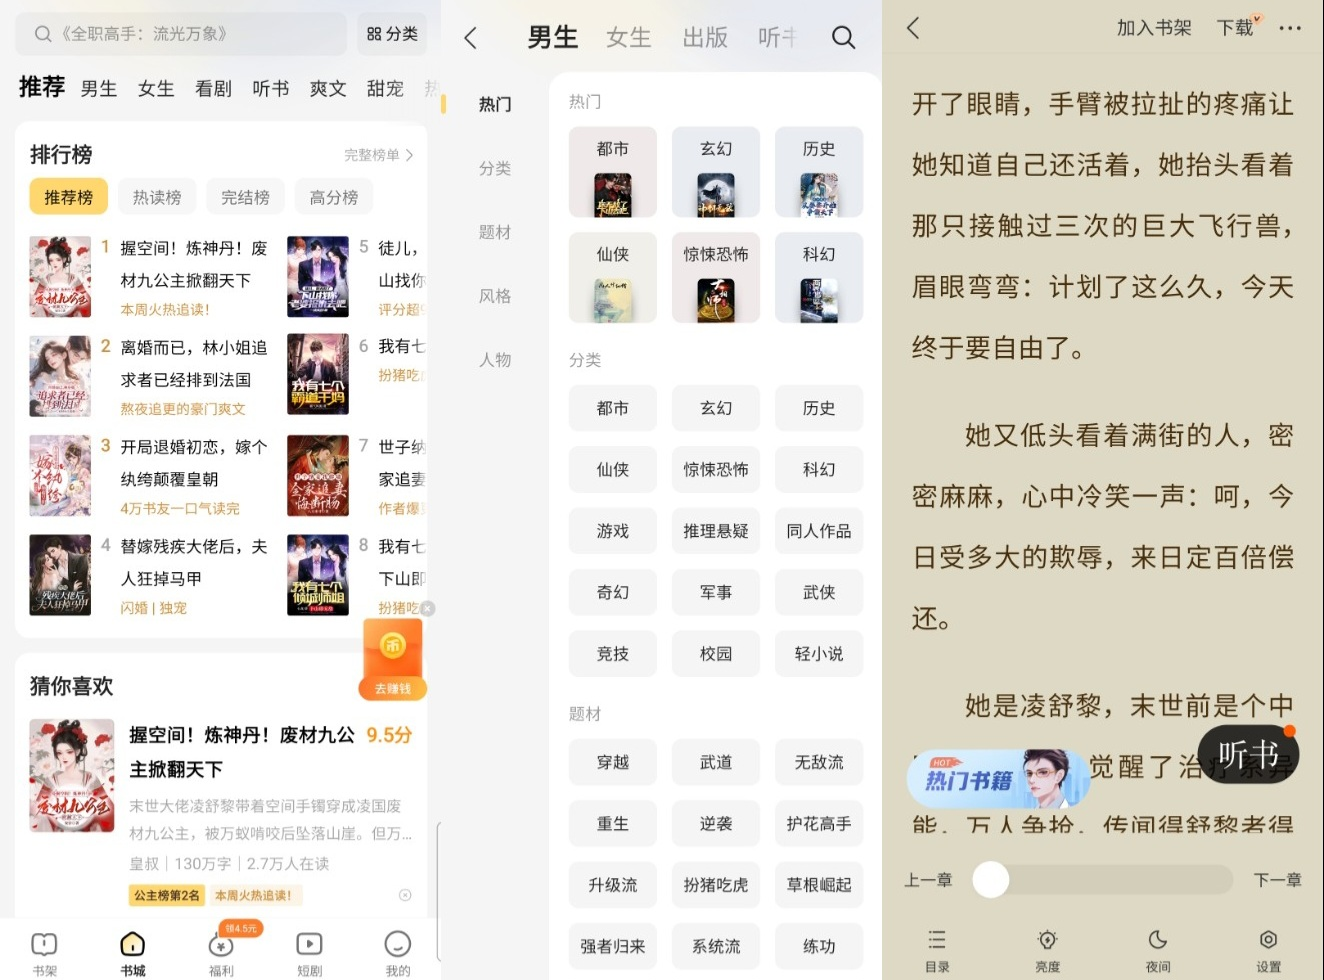The image size is (1324, 980).
Task: Choose 护花高手 theme button
Action: [x=819, y=824]
